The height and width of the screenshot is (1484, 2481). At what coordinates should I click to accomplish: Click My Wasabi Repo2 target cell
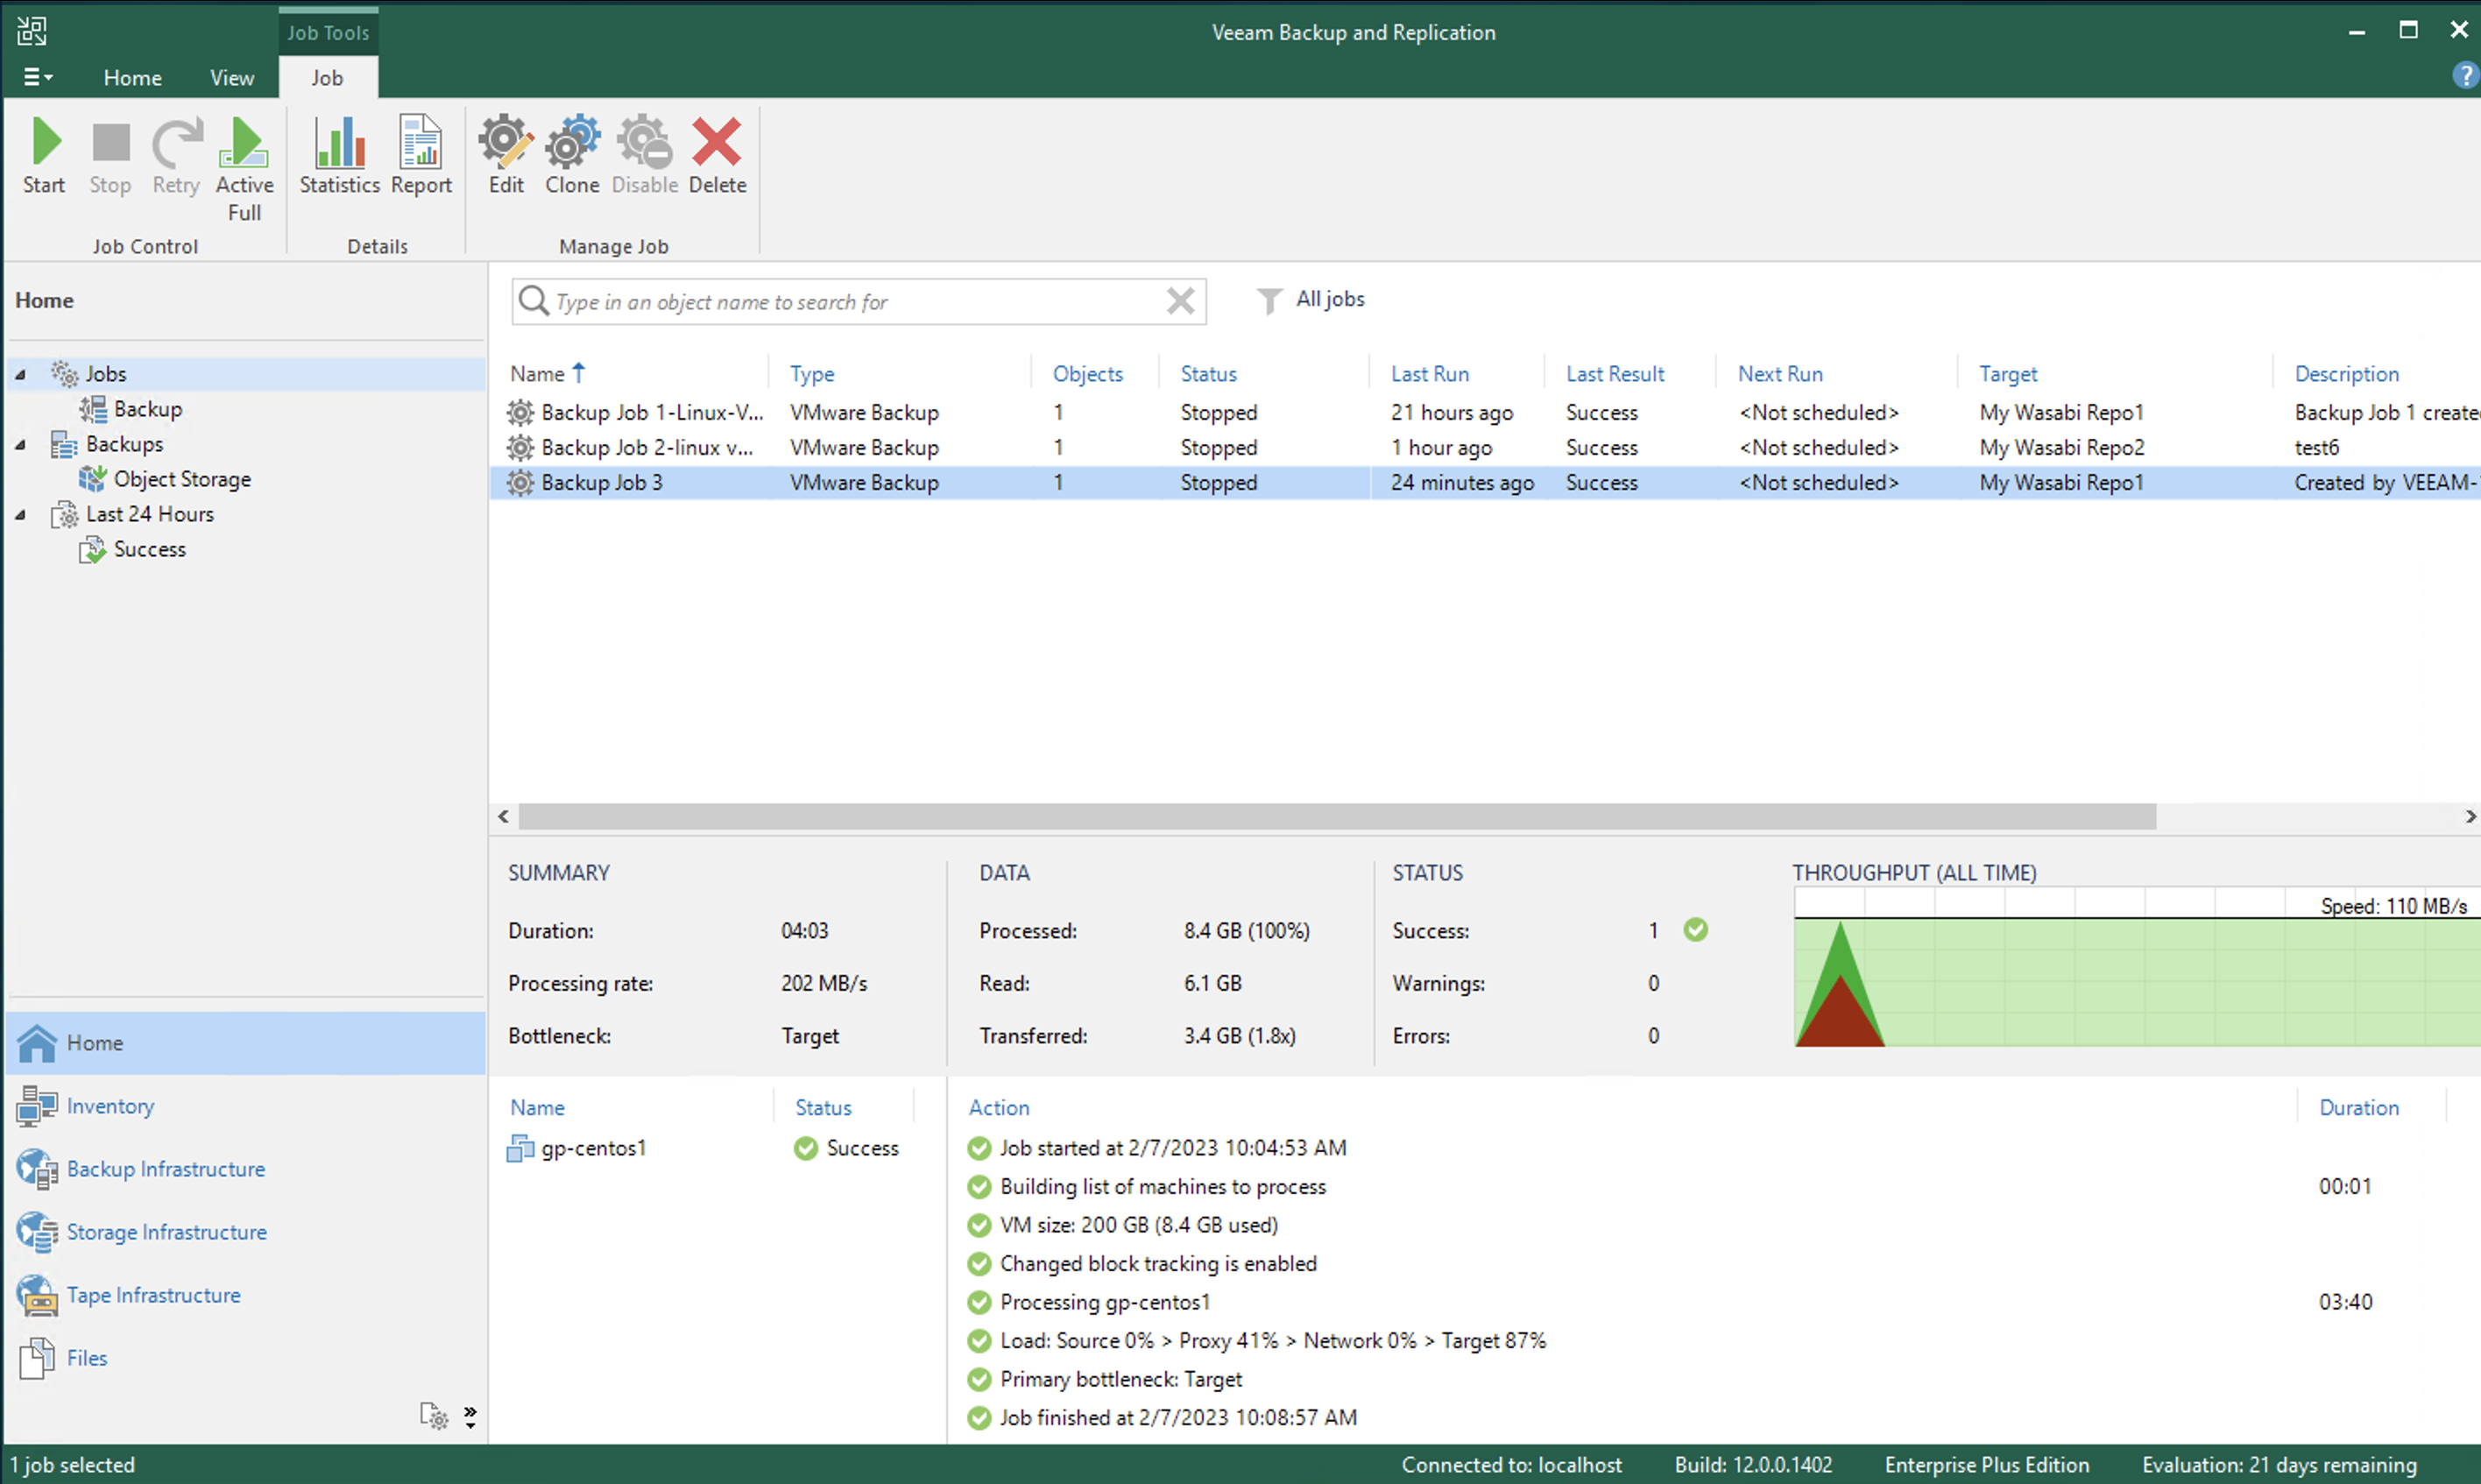click(x=2061, y=447)
